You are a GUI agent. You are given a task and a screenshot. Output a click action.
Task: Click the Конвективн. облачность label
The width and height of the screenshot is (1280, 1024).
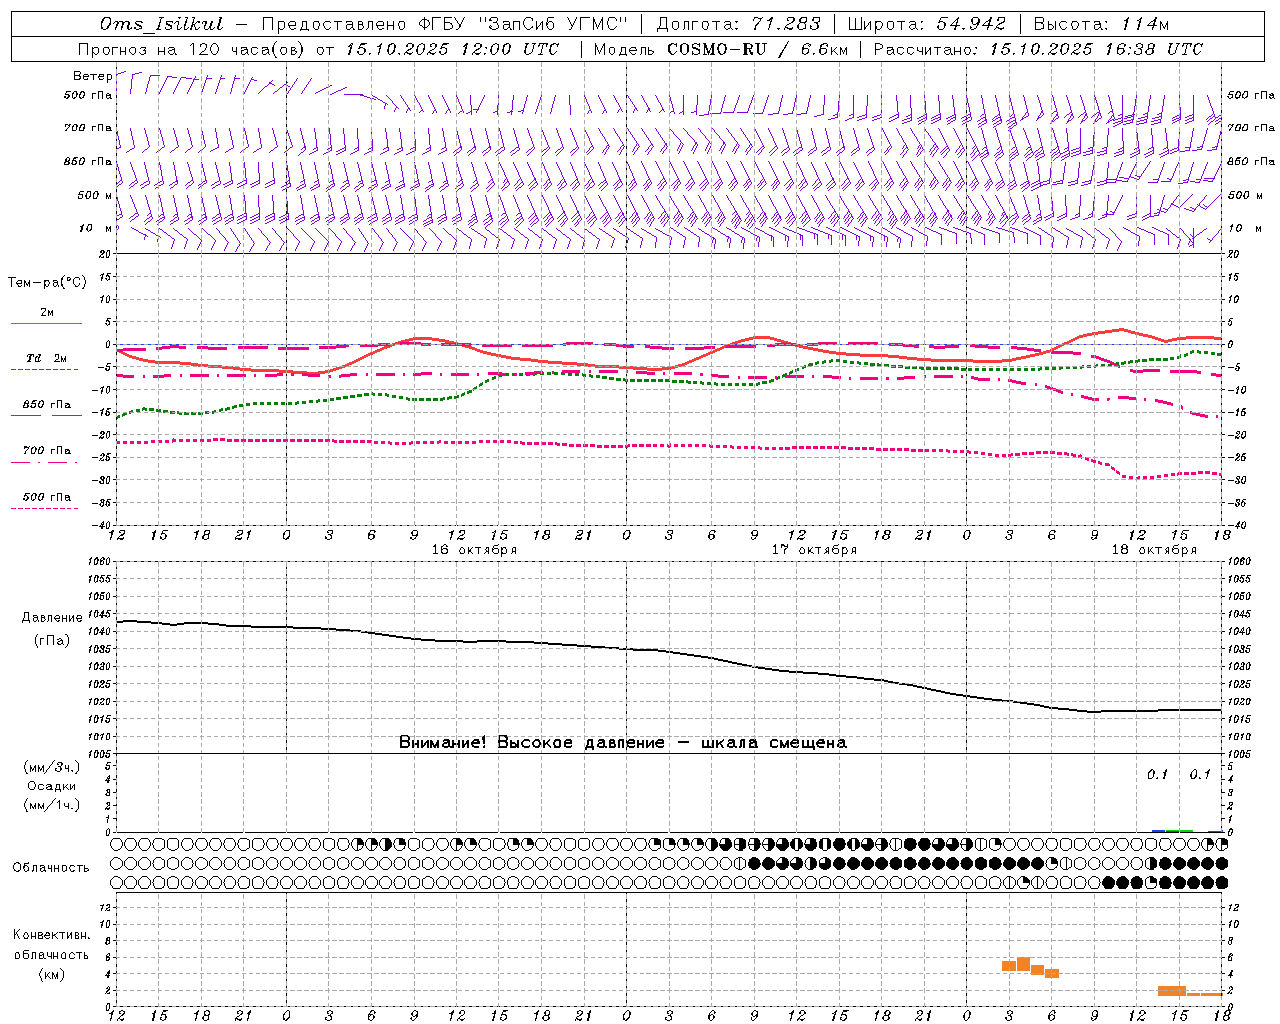(51, 945)
